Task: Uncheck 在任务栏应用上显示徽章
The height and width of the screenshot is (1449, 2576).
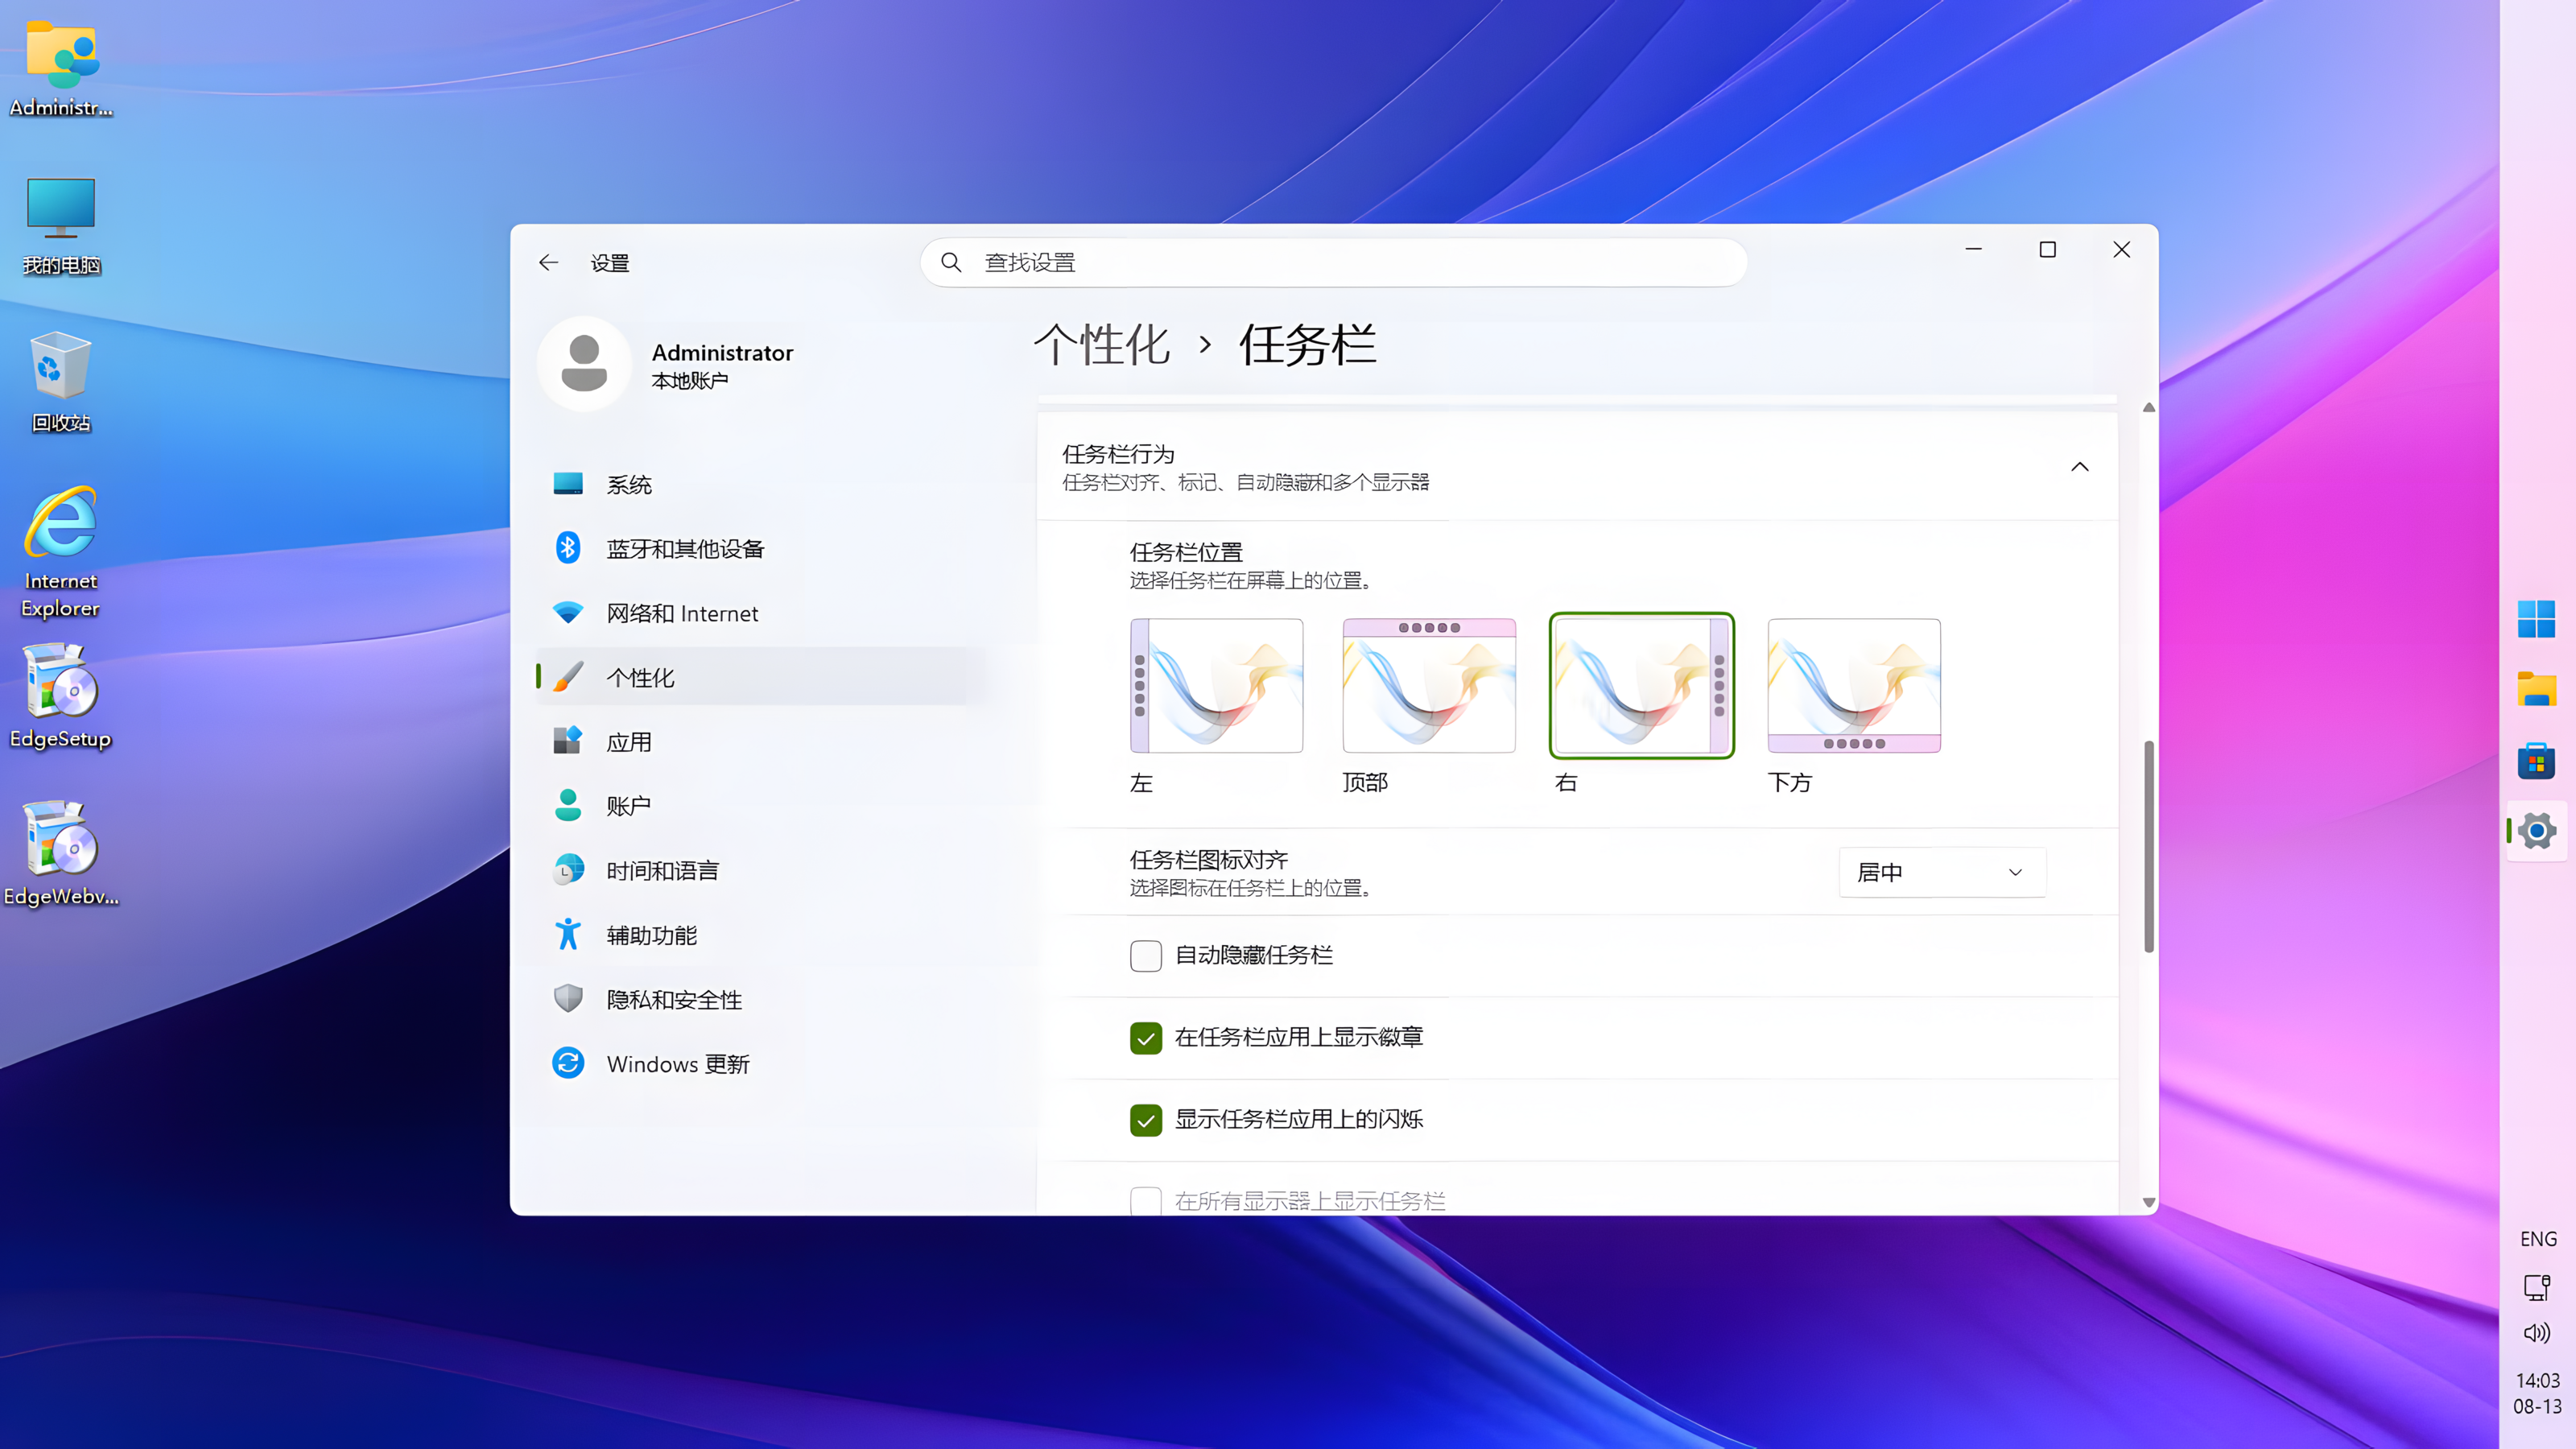Action: (x=1146, y=1038)
